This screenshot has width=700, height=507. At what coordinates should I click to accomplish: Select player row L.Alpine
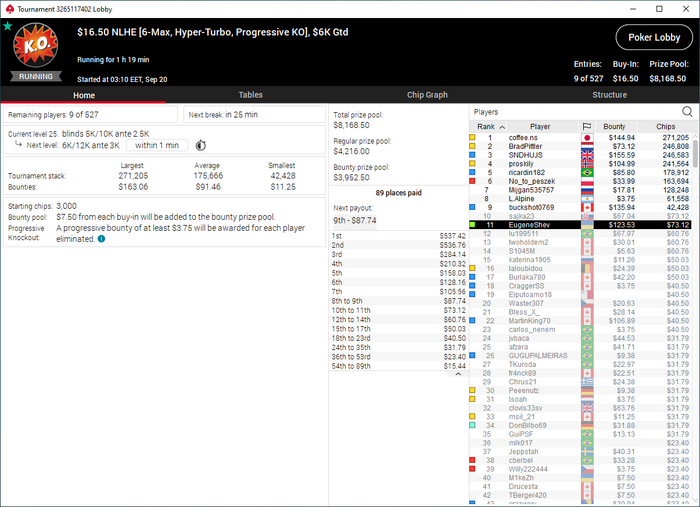pos(580,199)
